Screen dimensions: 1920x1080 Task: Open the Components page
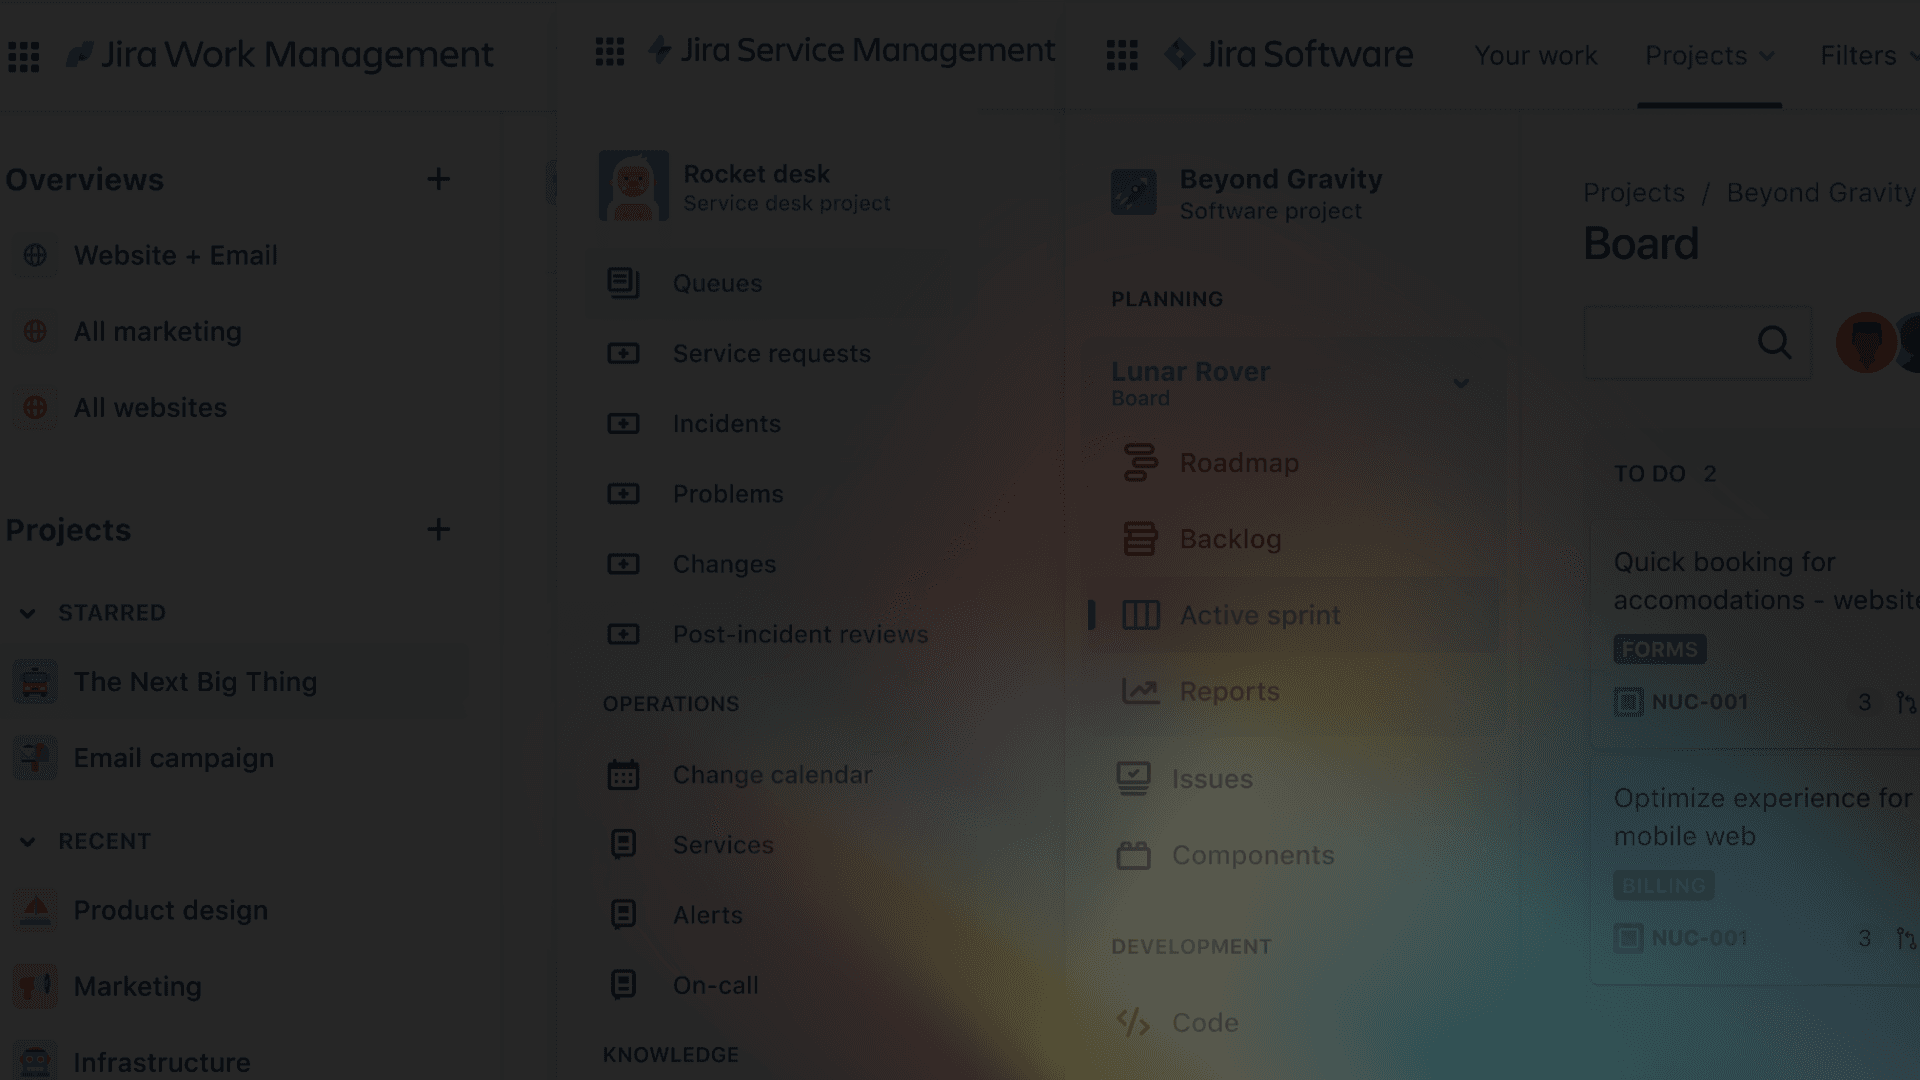pos(1253,855)
